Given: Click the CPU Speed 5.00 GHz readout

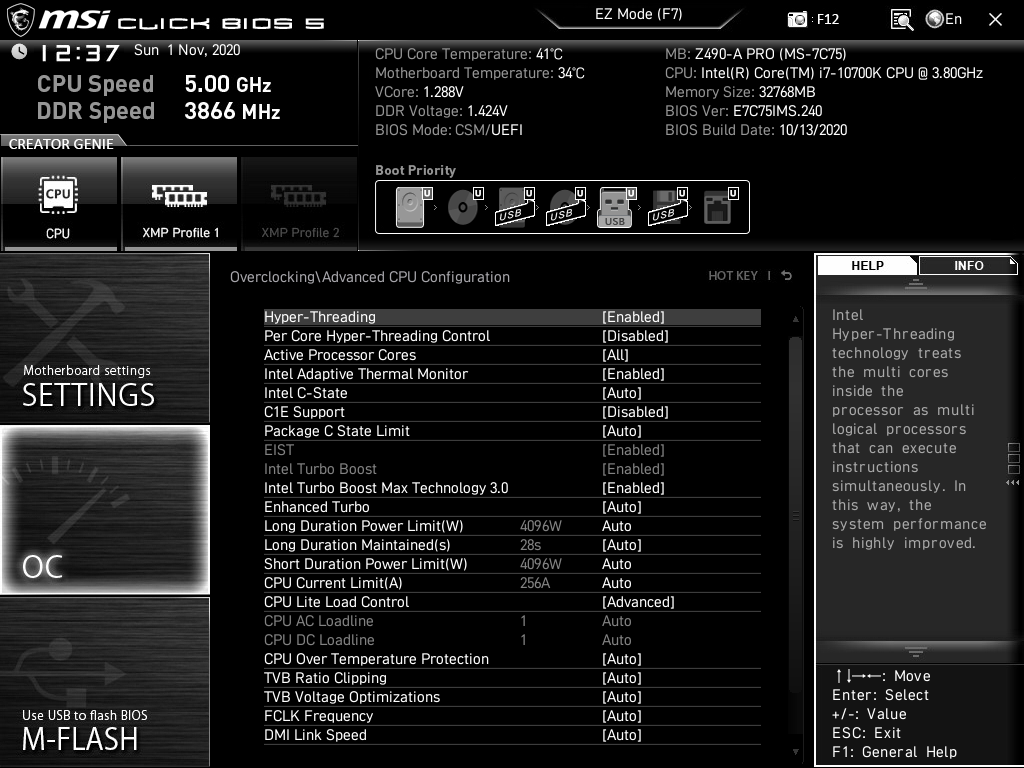Looking at the screenshot, I should point(154,84).
